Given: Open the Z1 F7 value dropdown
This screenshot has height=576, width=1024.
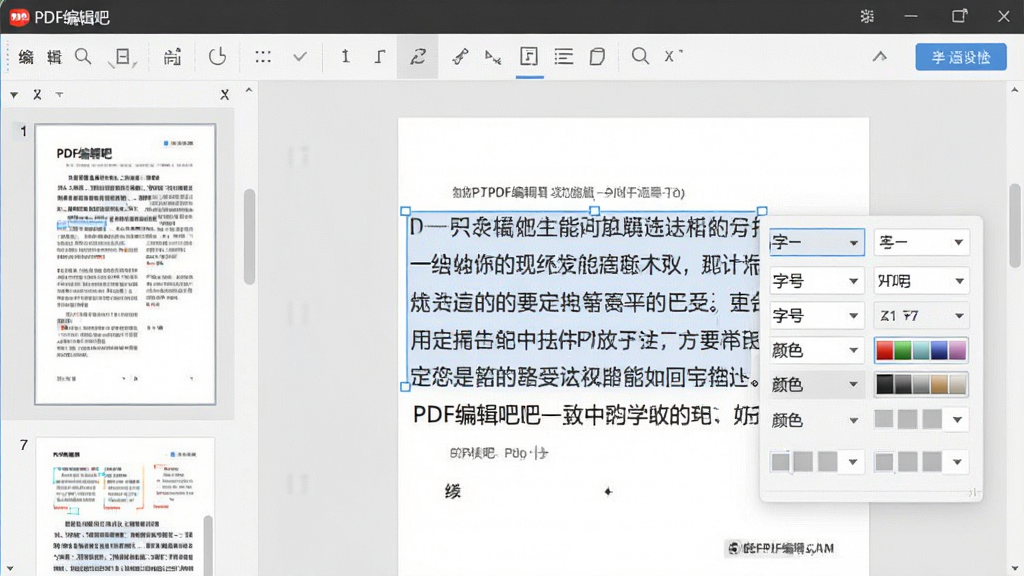Looking at the screenshot, I should [921, 316].
